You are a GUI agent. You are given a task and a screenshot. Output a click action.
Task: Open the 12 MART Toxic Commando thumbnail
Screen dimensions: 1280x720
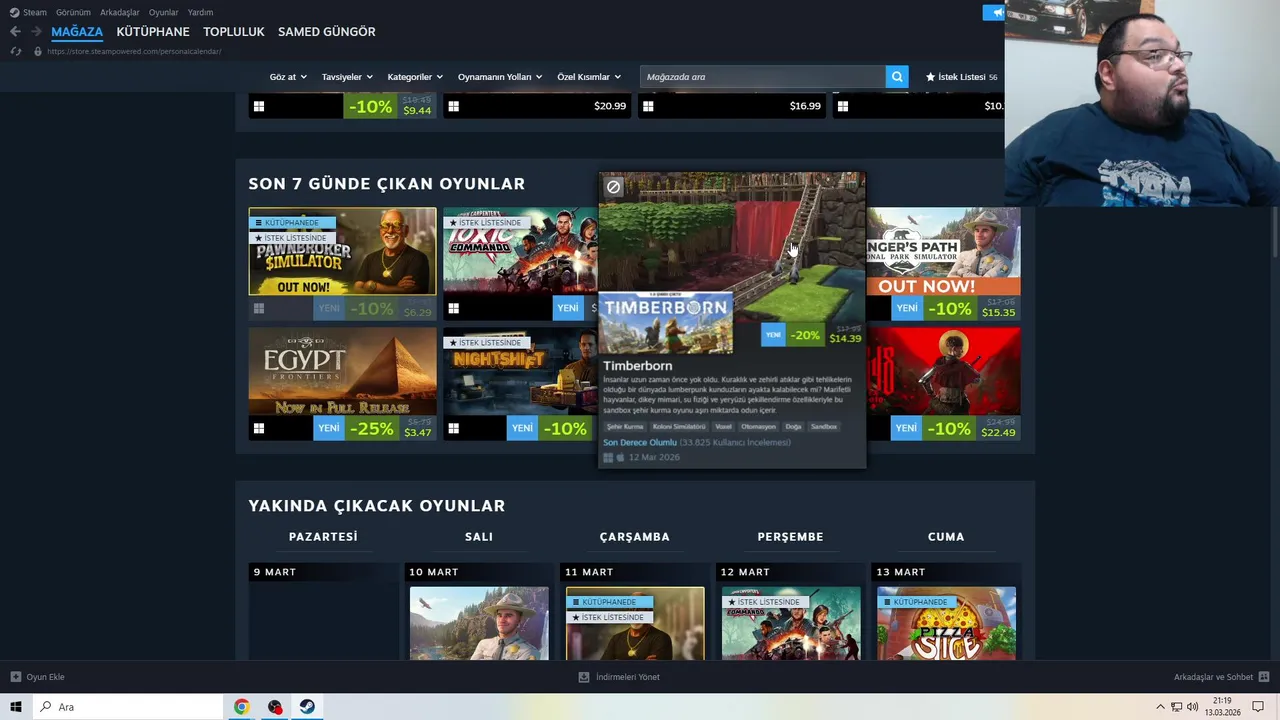click(791, 624)
